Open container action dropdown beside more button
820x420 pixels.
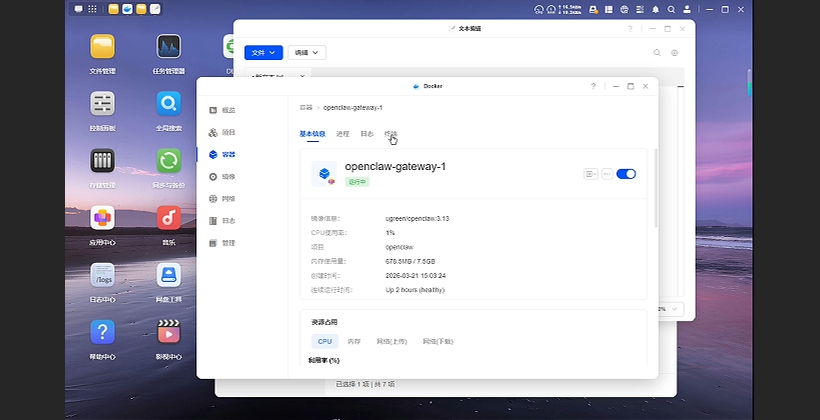(591, 174)
